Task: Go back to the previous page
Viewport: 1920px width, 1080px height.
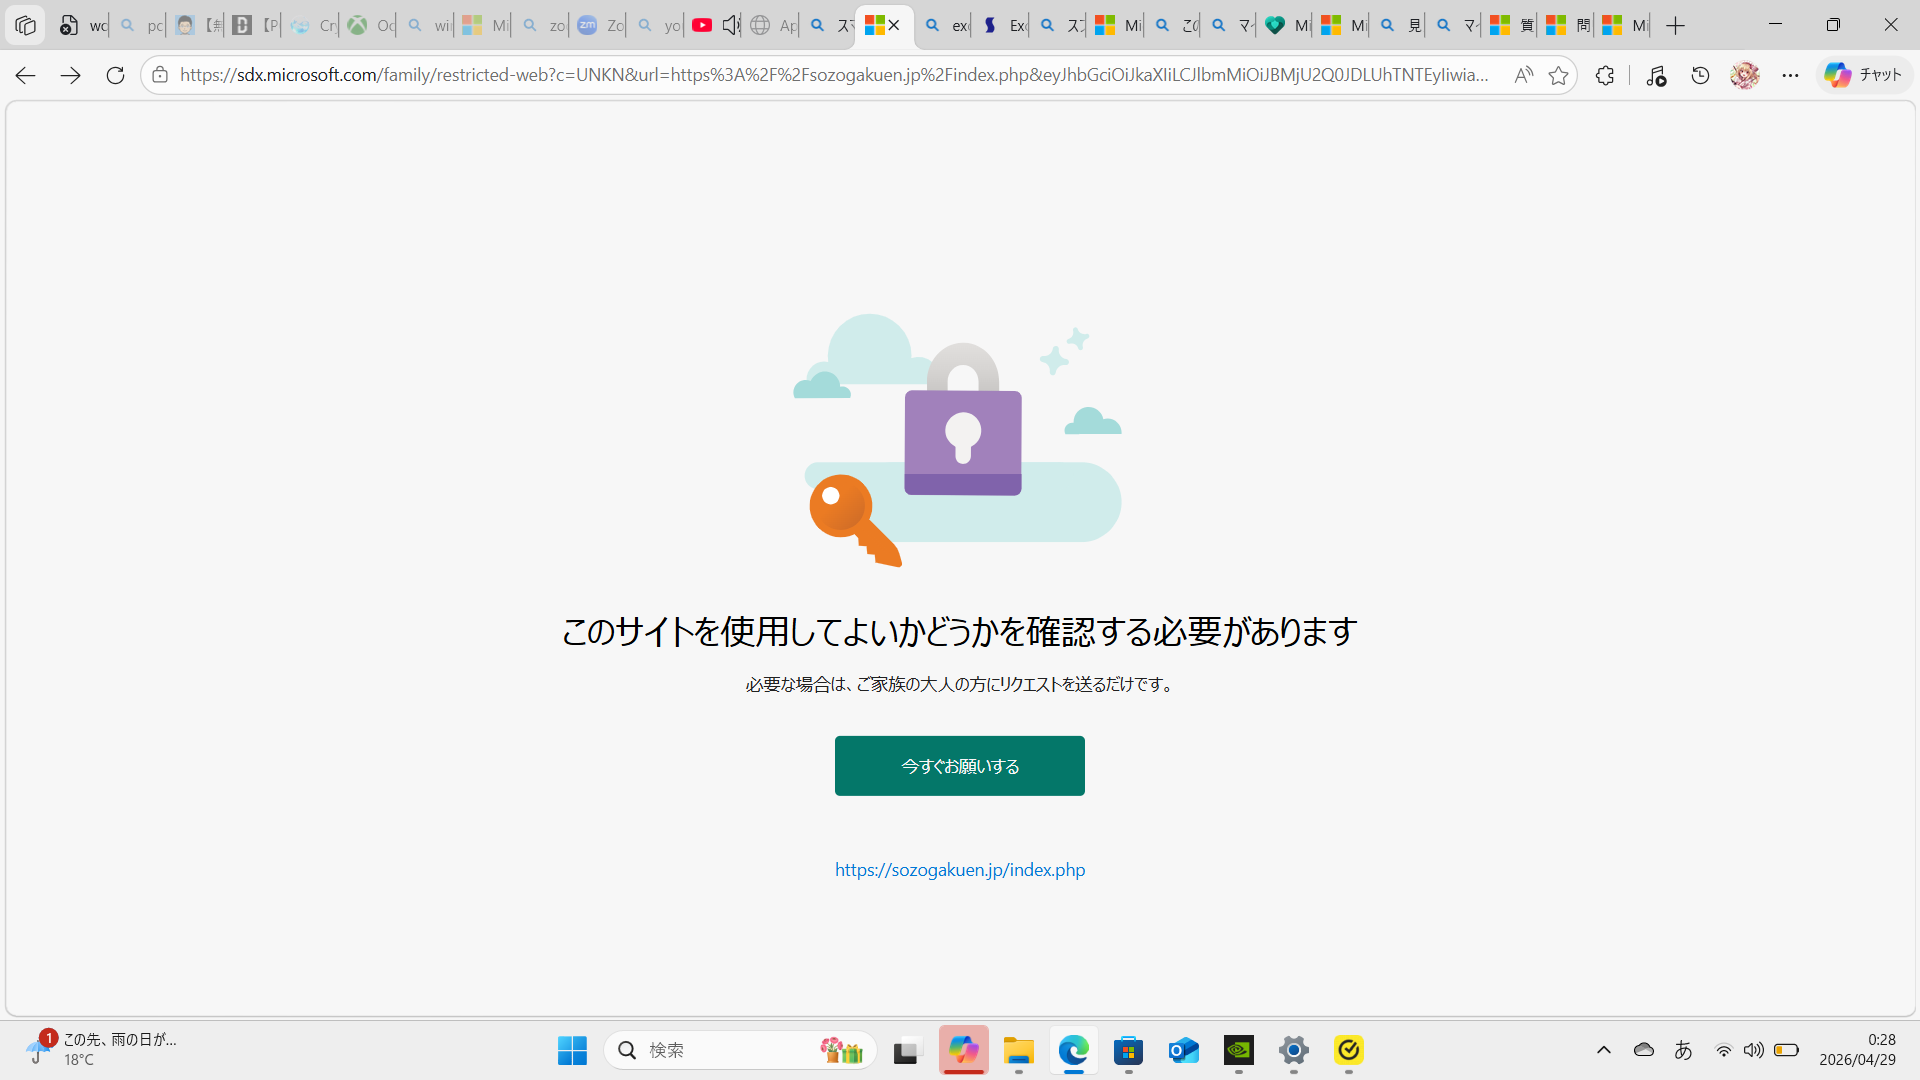Action: click(x=26, y=75)
